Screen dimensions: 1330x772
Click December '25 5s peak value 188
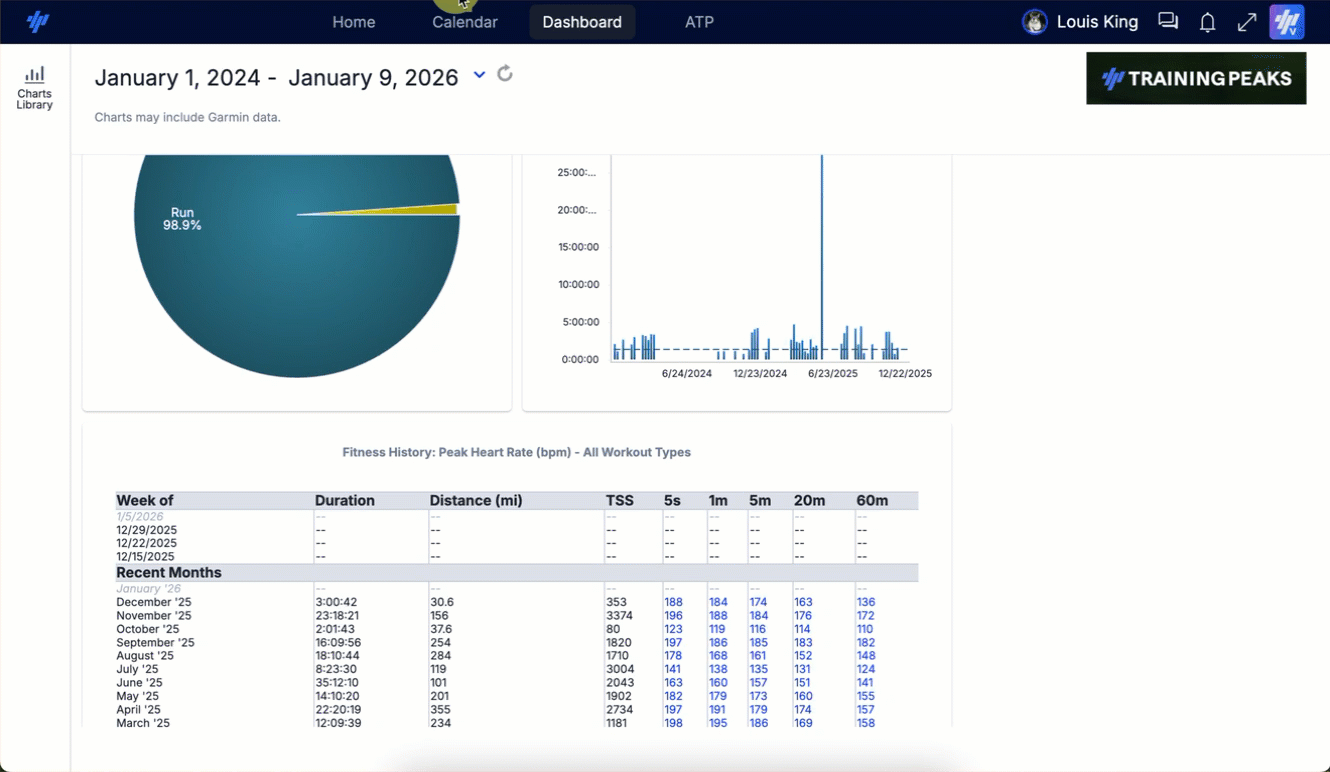[x=673, y=602]
